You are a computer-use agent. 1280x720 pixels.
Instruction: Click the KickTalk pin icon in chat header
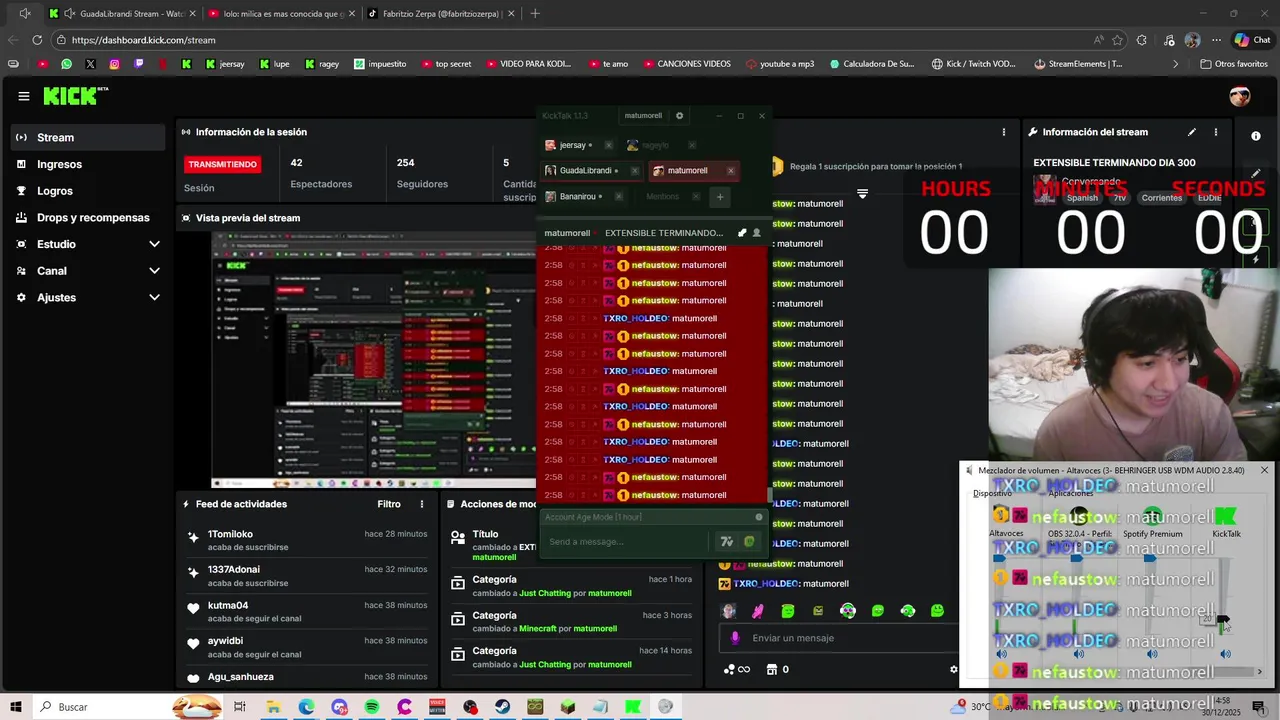point(742,233)
